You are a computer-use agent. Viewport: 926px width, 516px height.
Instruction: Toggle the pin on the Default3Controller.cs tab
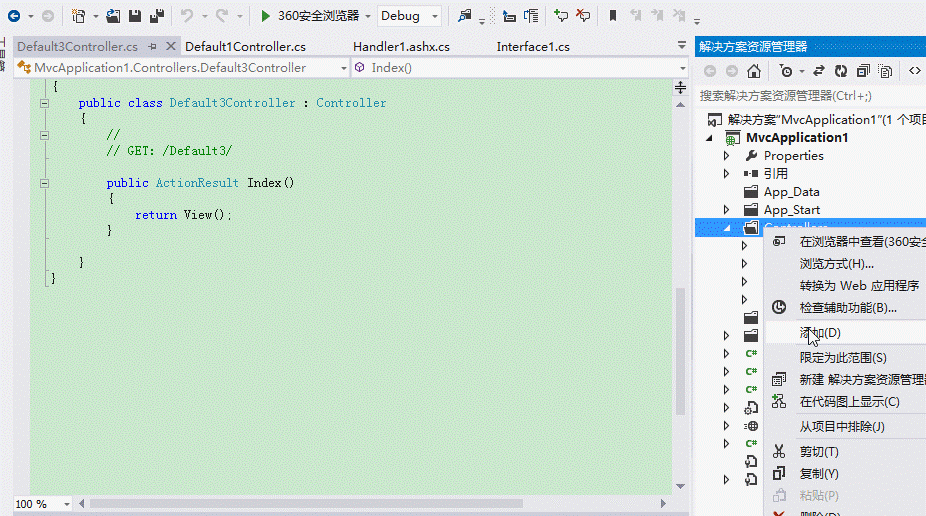(153, 47)
